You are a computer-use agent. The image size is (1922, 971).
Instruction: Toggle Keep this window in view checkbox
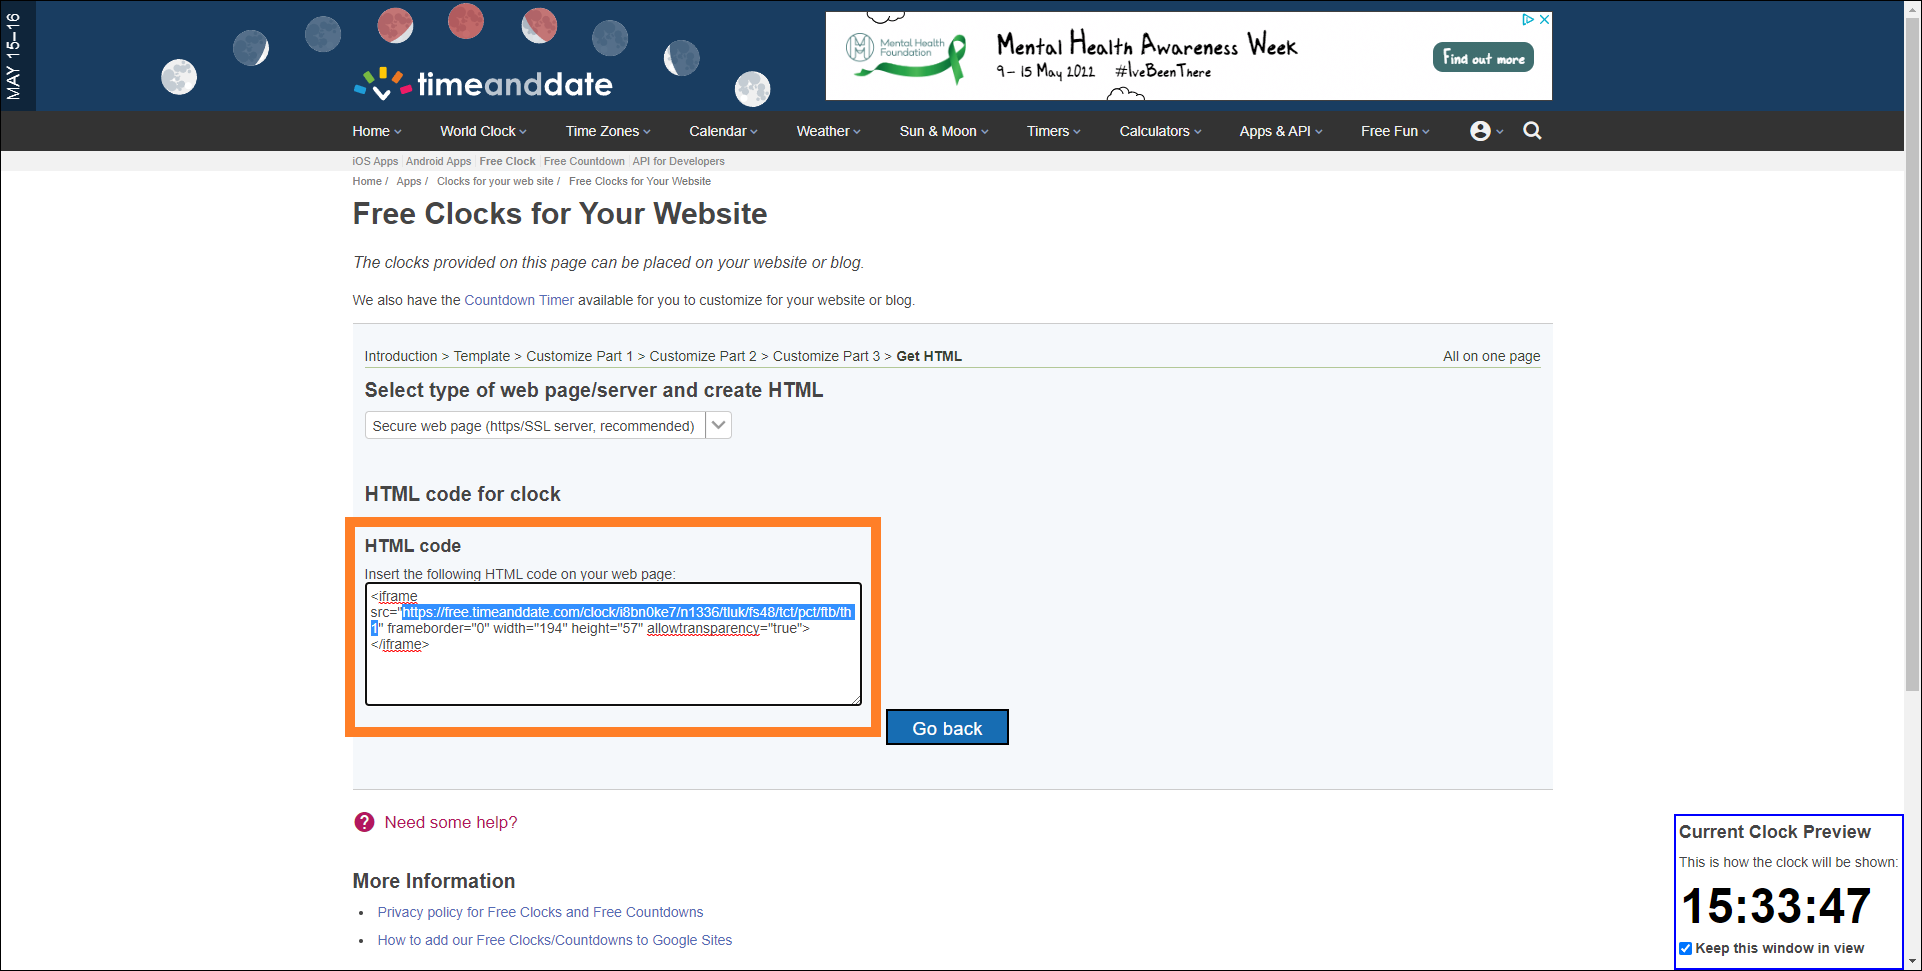click(x=1686, y=948)
